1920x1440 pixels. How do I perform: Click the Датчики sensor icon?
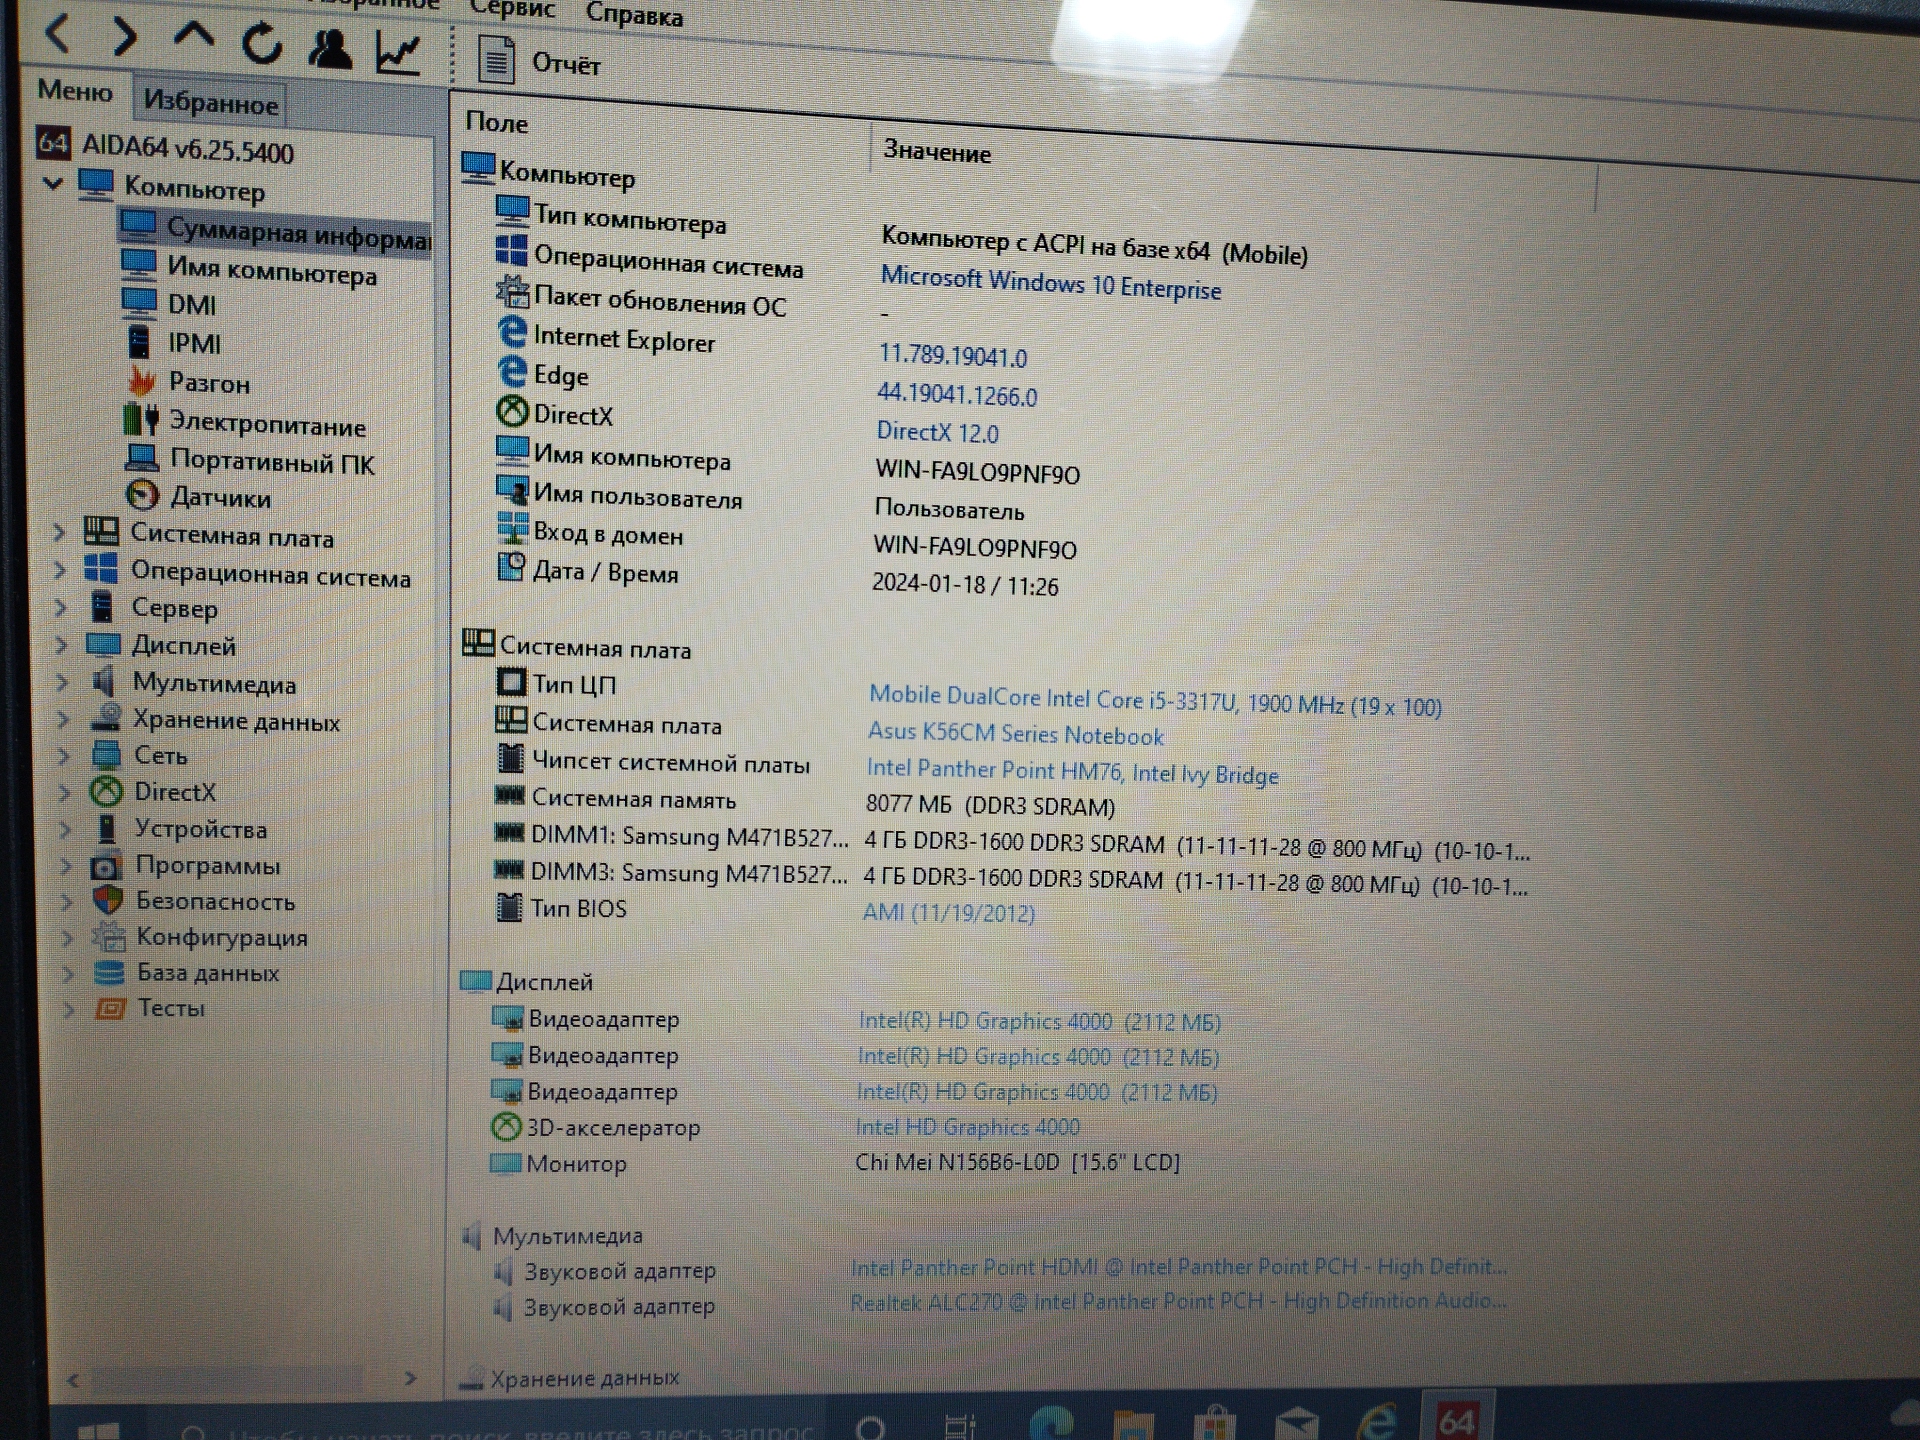142,495
